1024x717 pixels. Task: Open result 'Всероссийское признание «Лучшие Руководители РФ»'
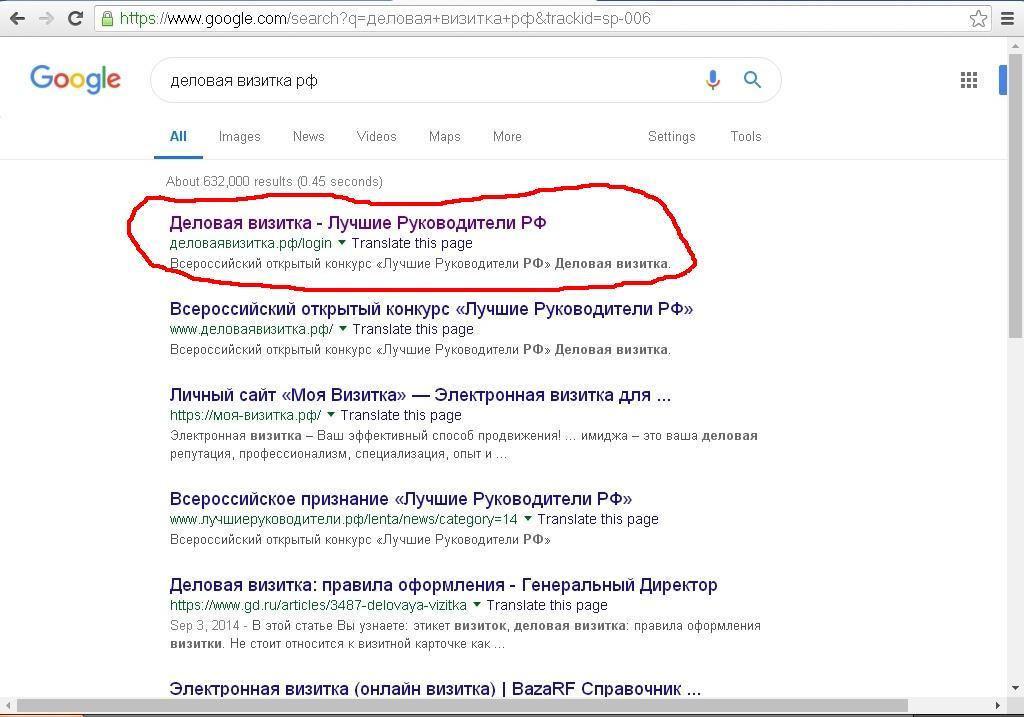click(401, 499)
